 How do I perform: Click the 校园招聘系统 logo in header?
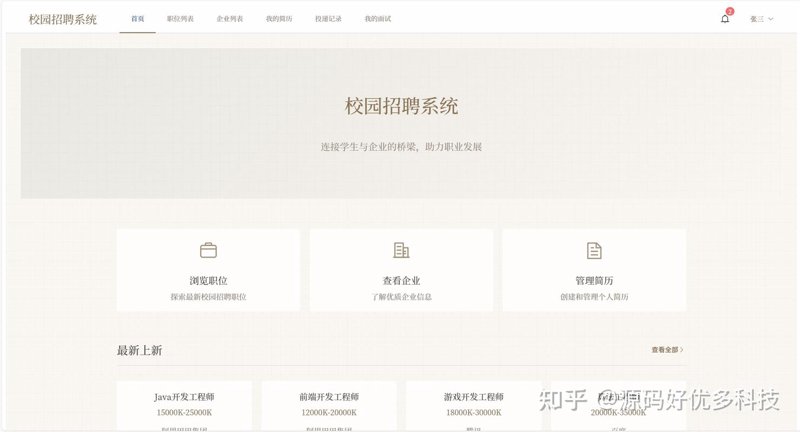(63, 19)
